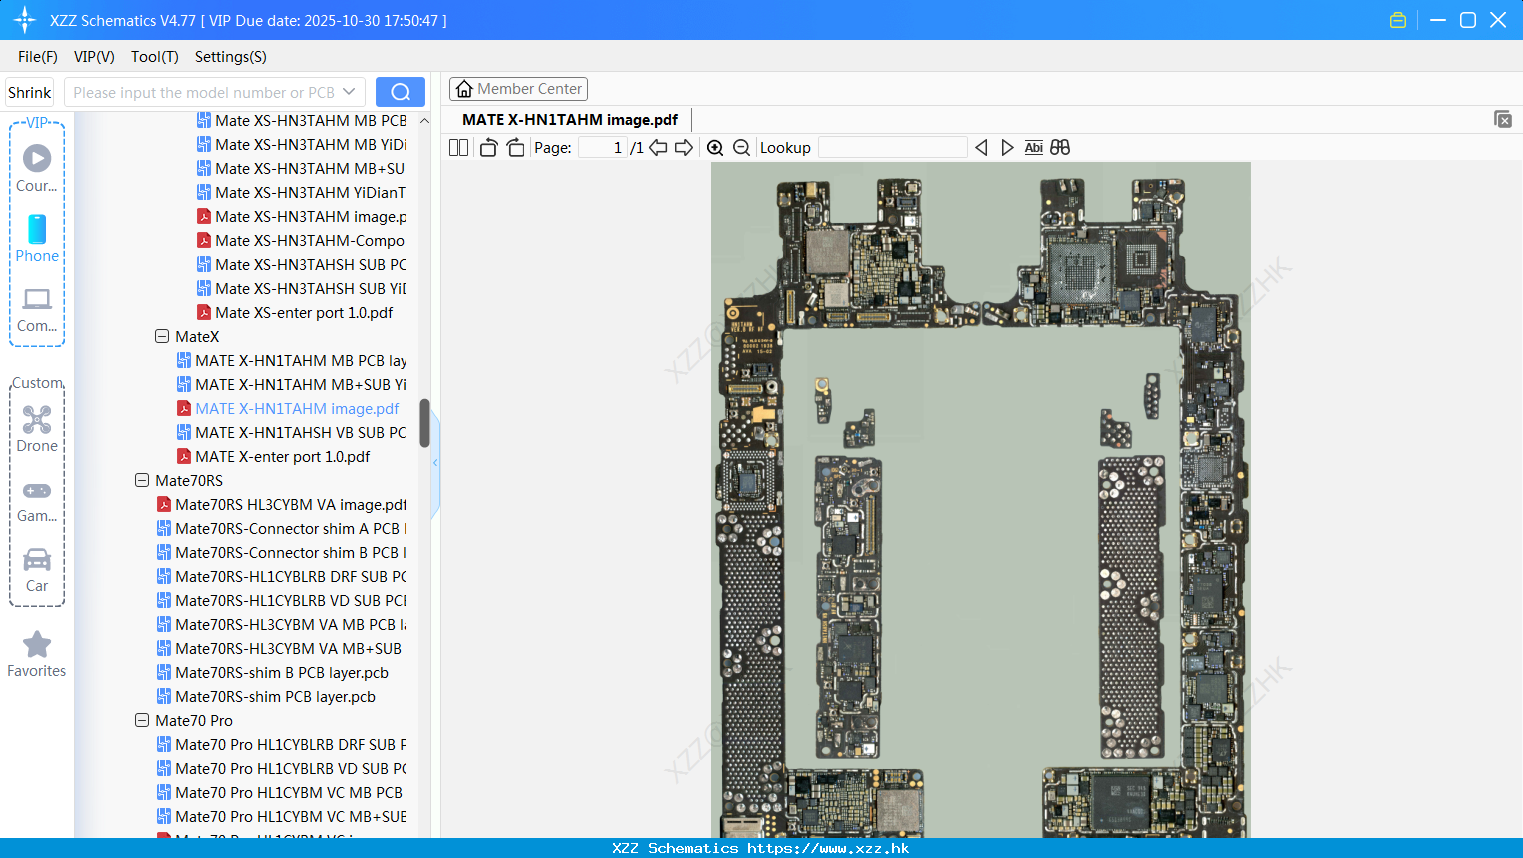Click the Shrink button
1523x858 pixels.
pos(30,92)
